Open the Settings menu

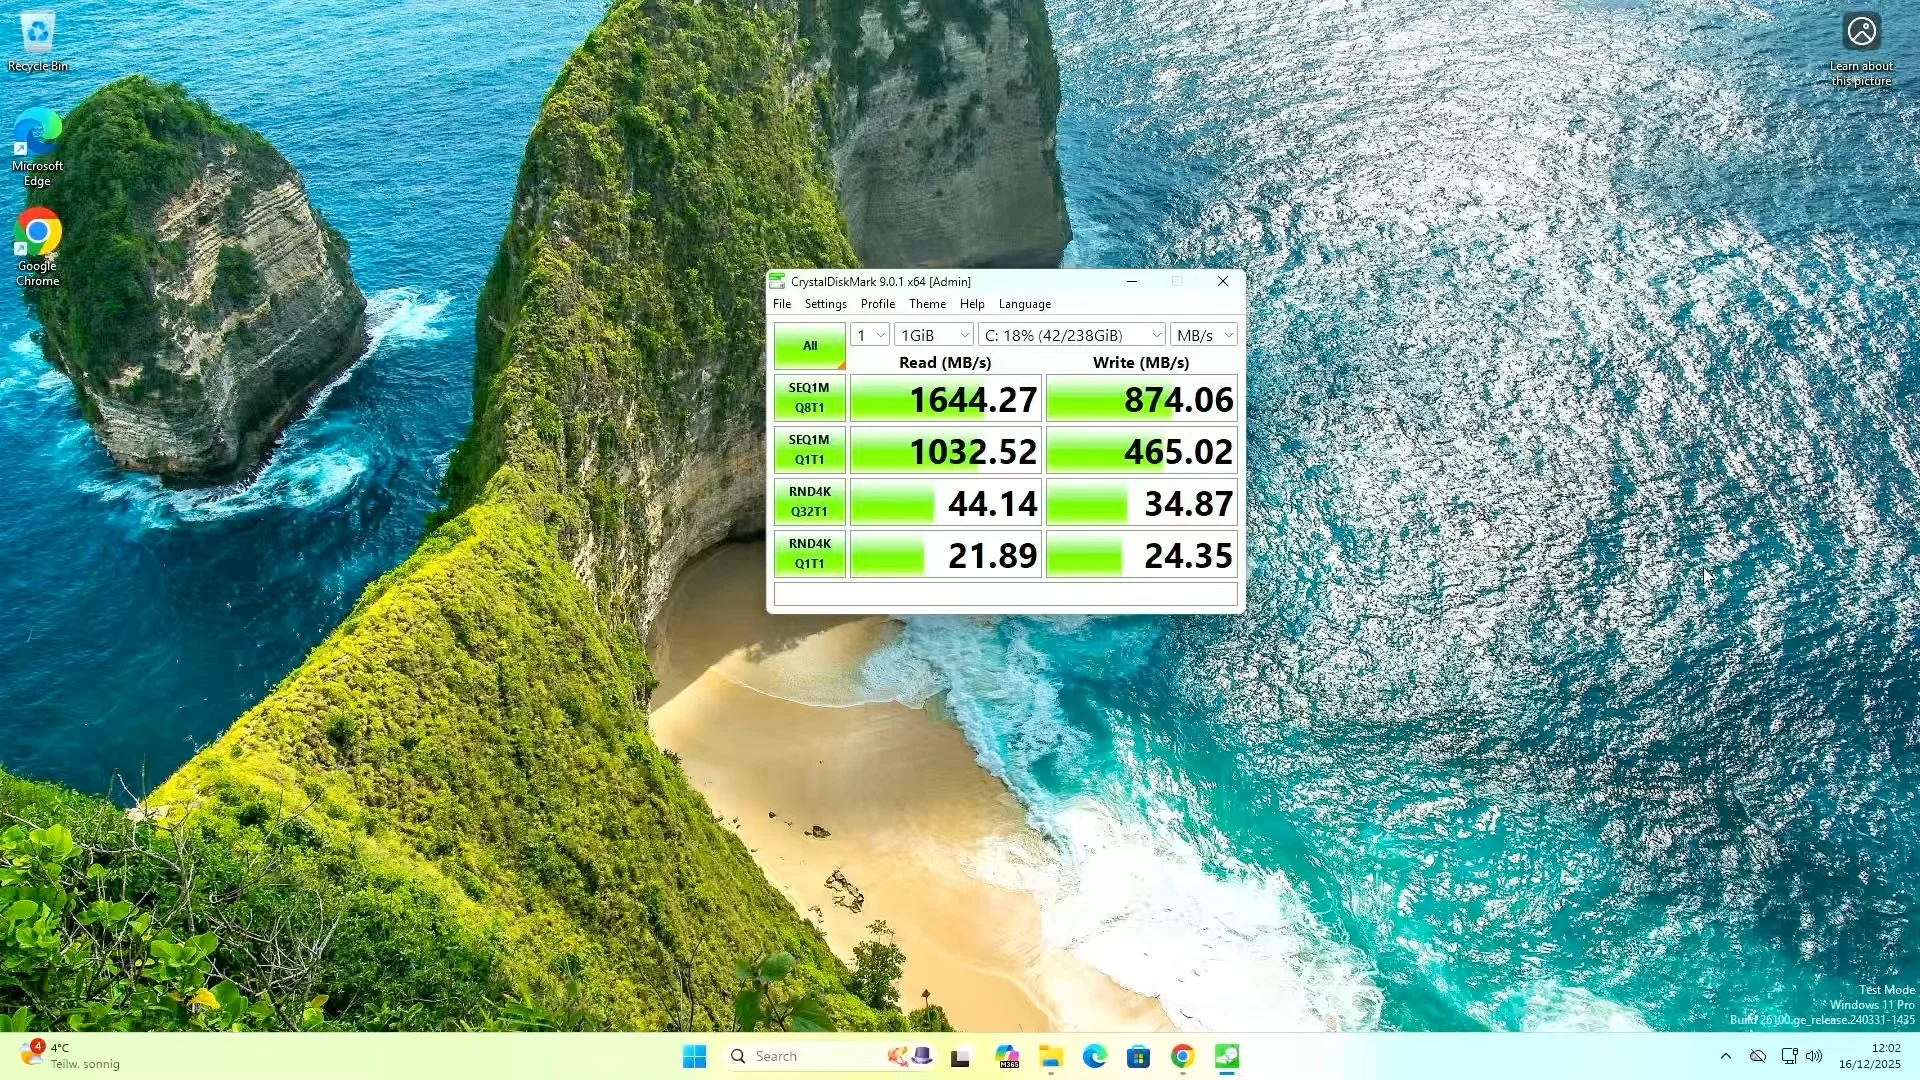pyautogui.click(x=825, y=304)
